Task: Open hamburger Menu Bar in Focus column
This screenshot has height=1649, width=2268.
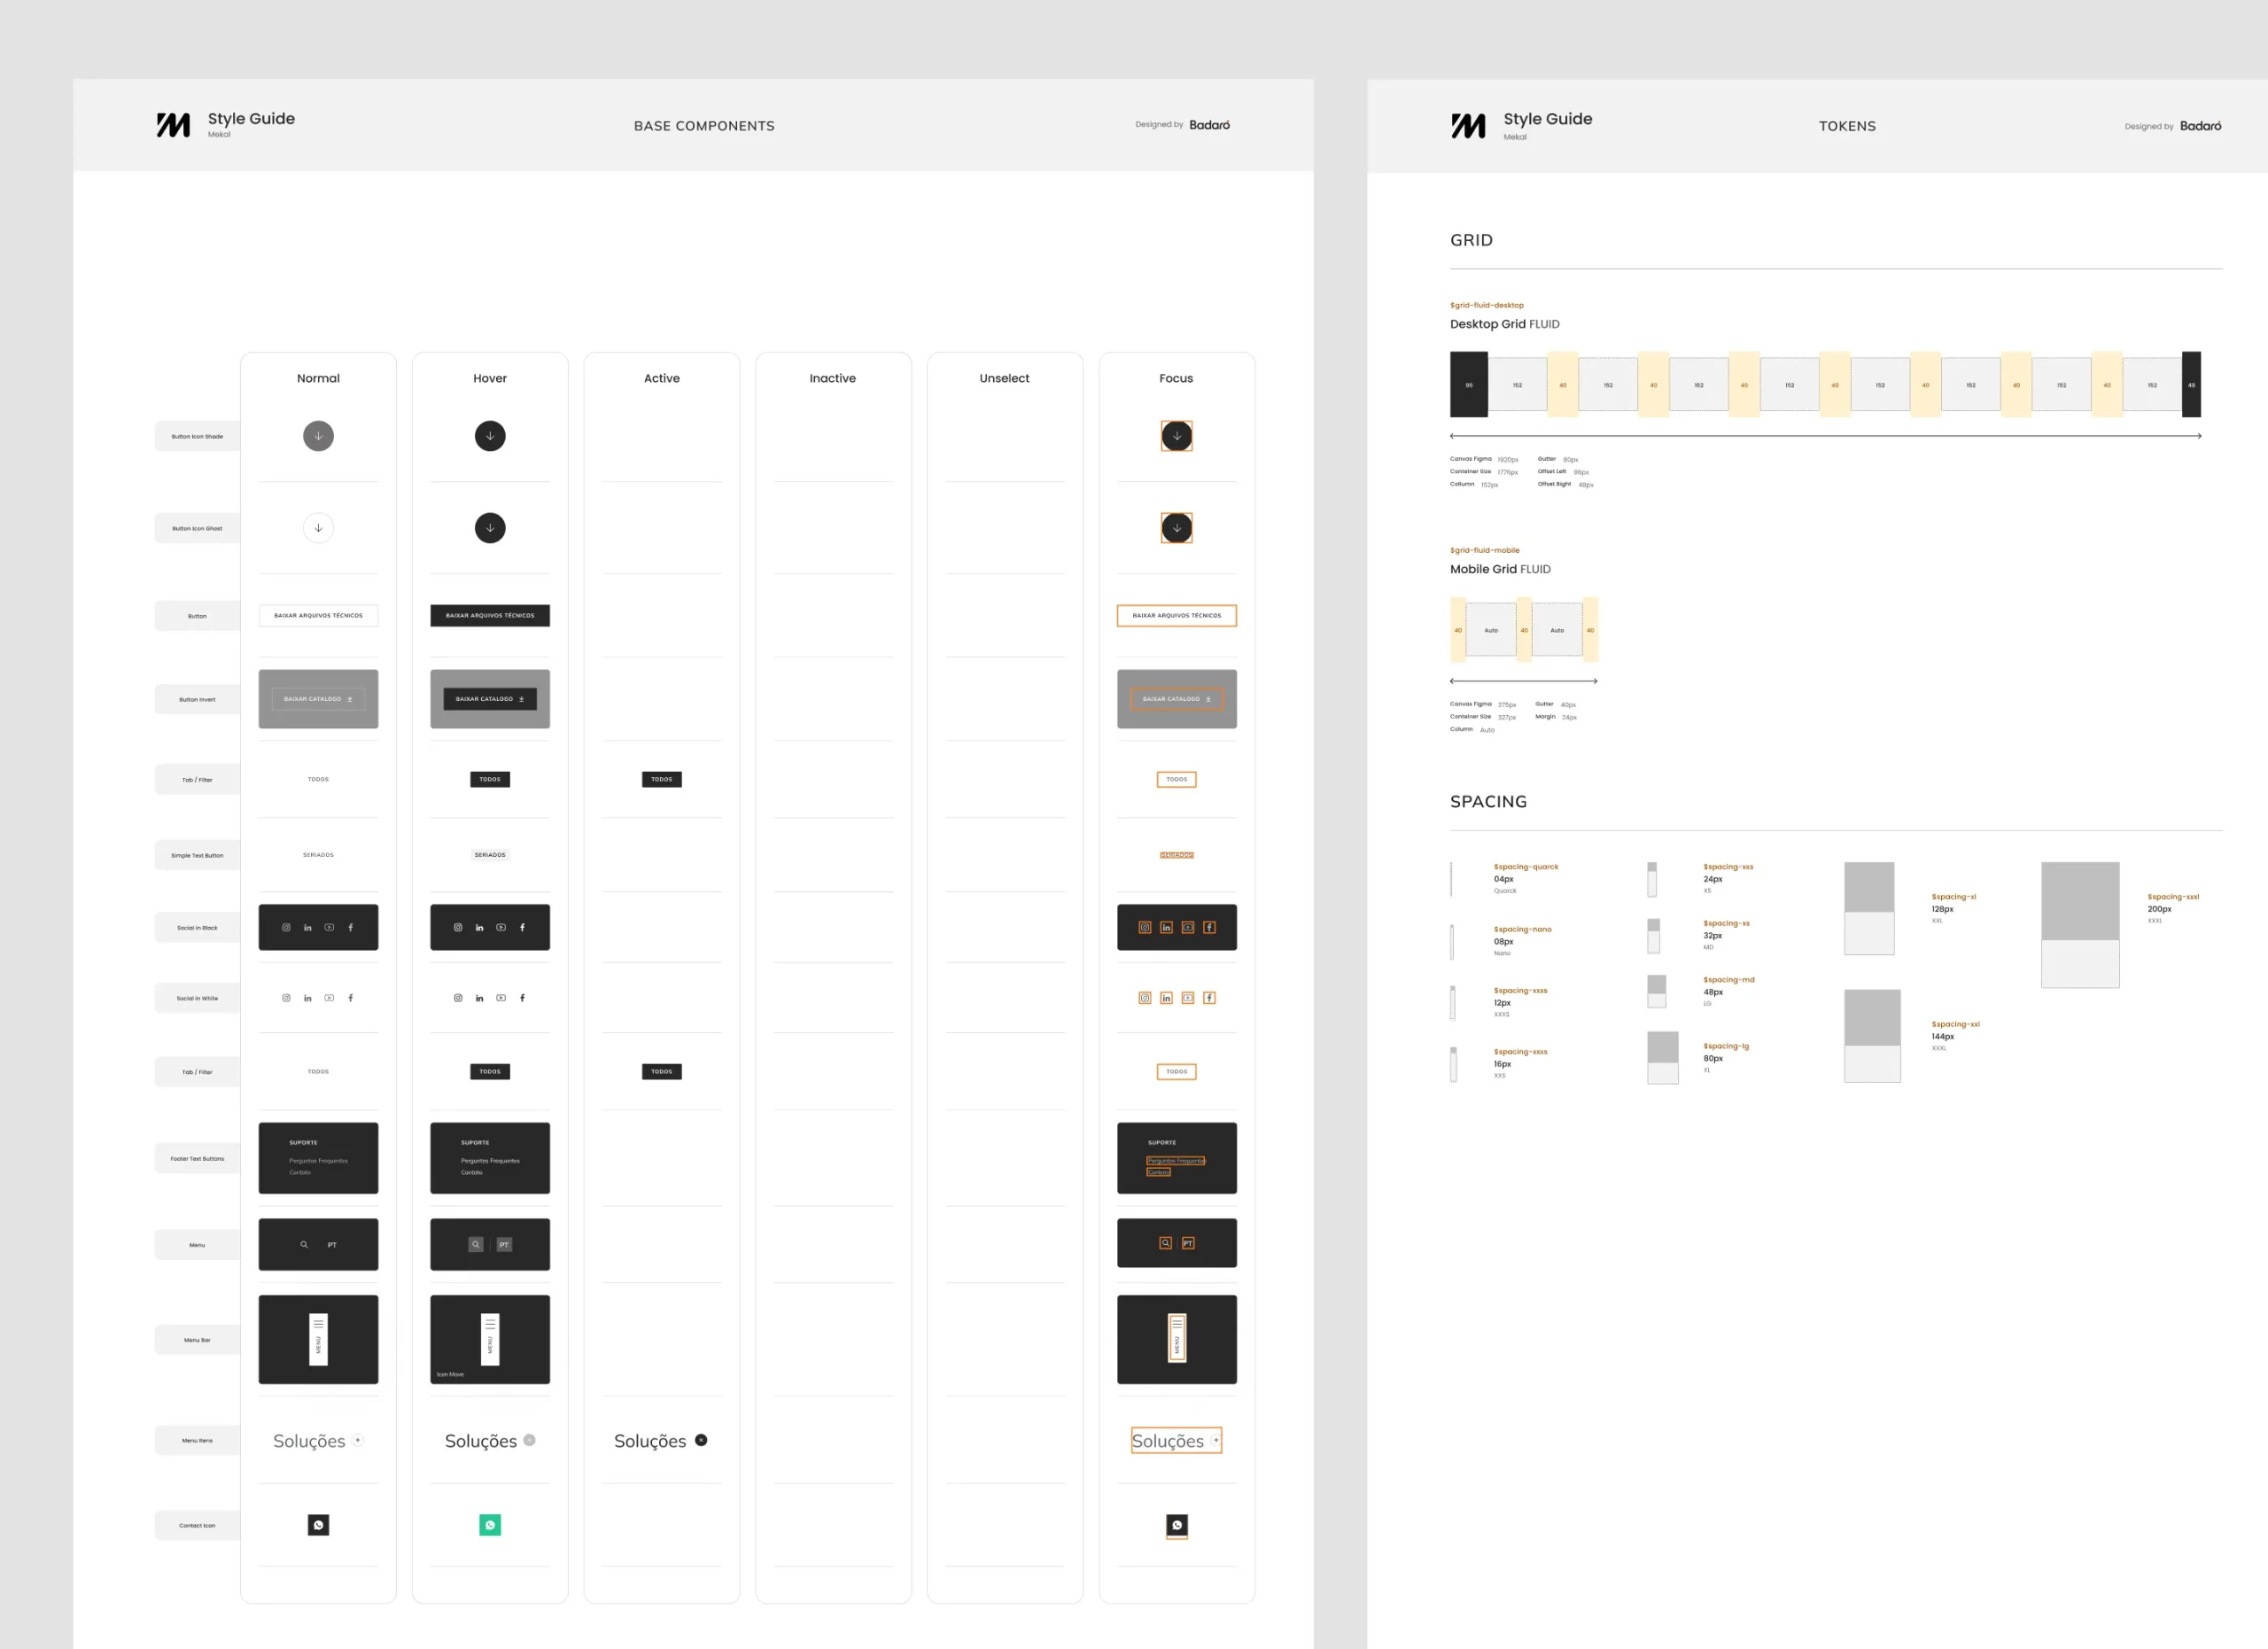Action: click(x=1177, y=1338)
